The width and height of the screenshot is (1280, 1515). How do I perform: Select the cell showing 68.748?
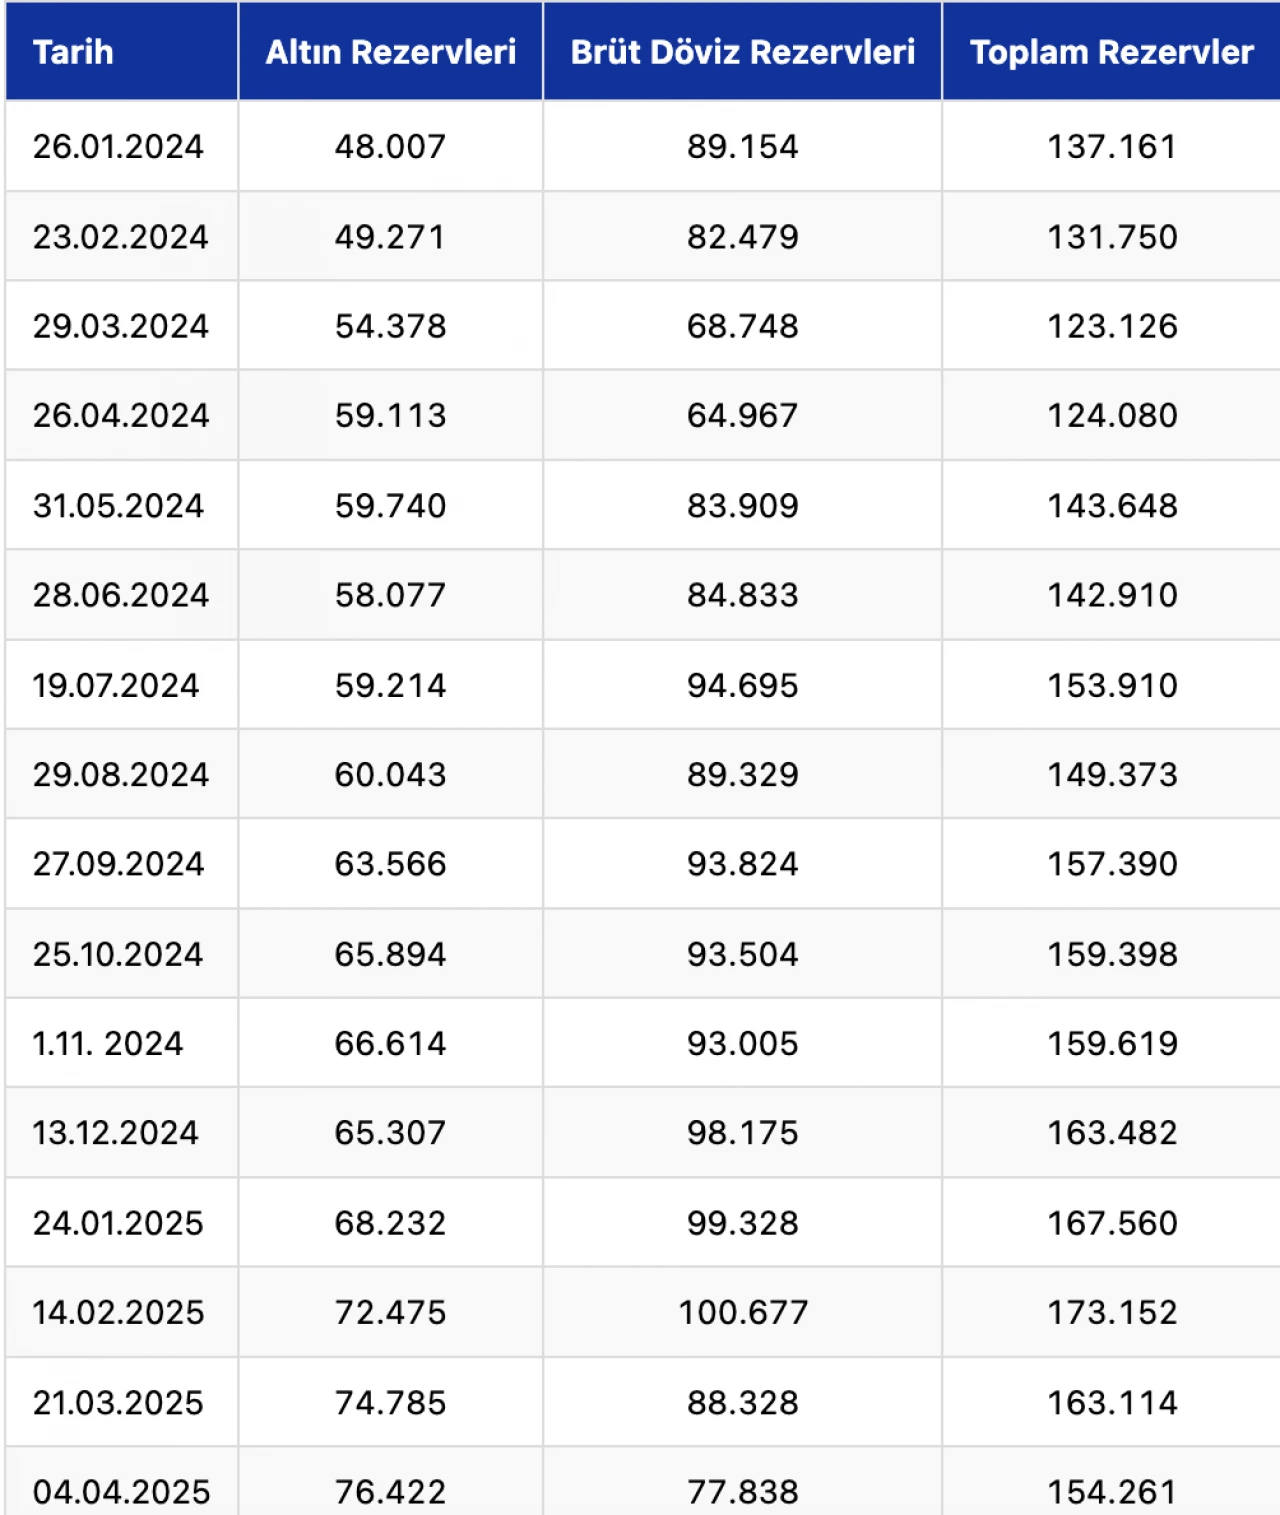(742, 326)
